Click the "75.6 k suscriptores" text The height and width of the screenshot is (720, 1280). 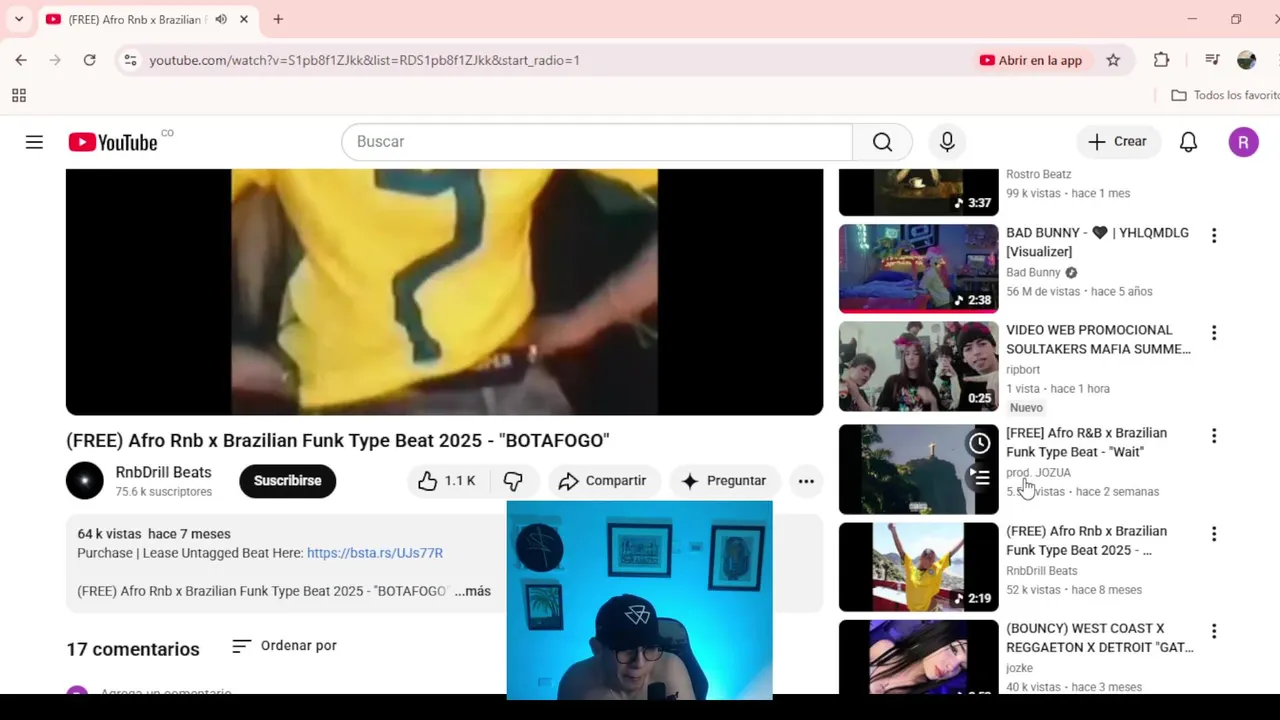pos(164,492)
